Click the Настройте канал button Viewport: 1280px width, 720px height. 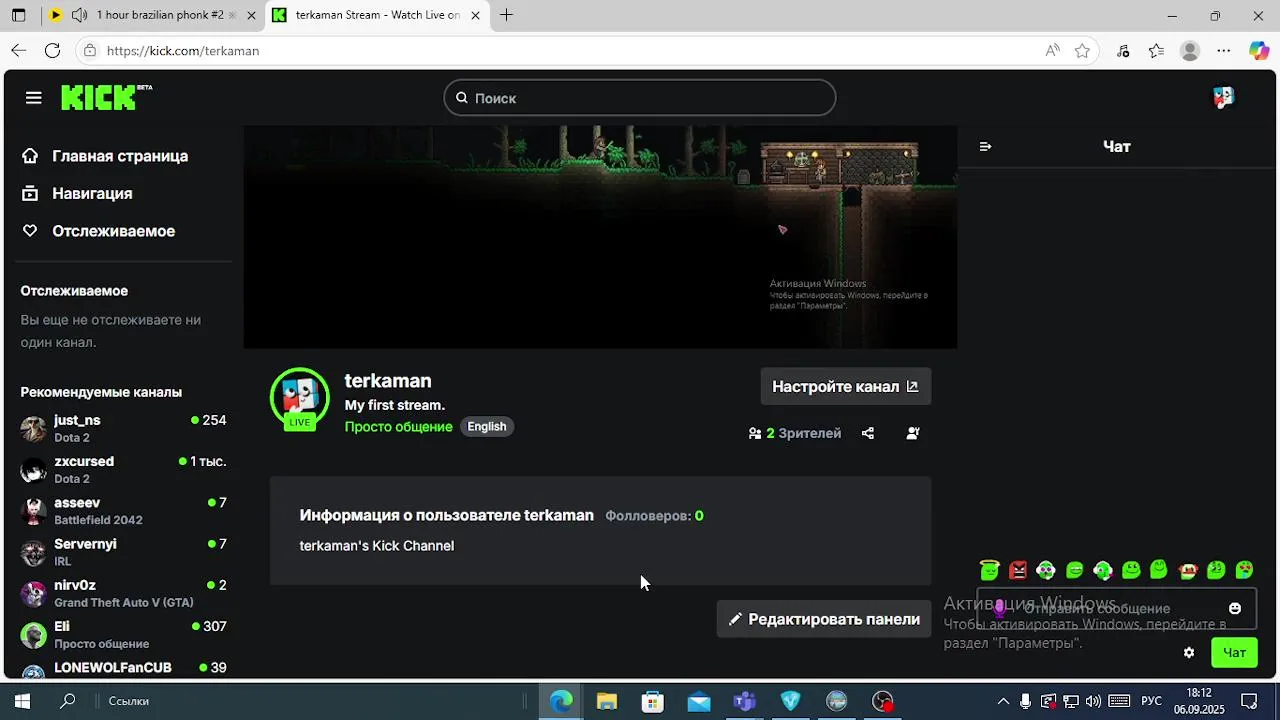(x=846, y=386)
